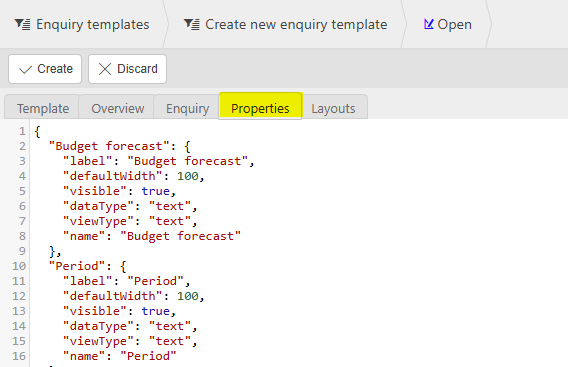Click the "Period" name value on line 16

[x=148, y=356]
